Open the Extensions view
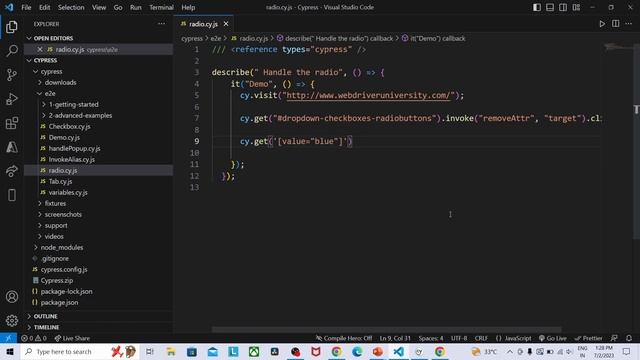This screenshot has height=360, width=640. tap(12, 123)
